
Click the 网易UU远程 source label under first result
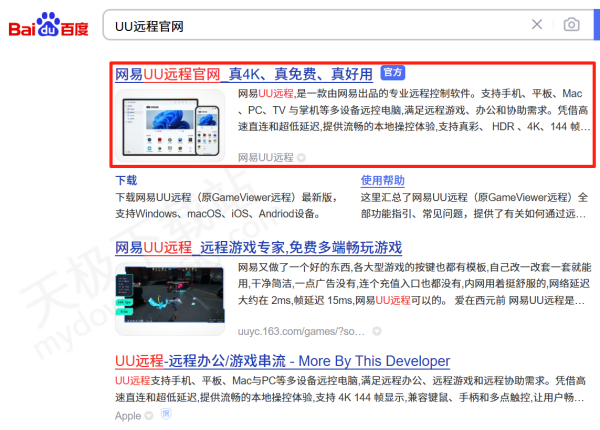266,158
